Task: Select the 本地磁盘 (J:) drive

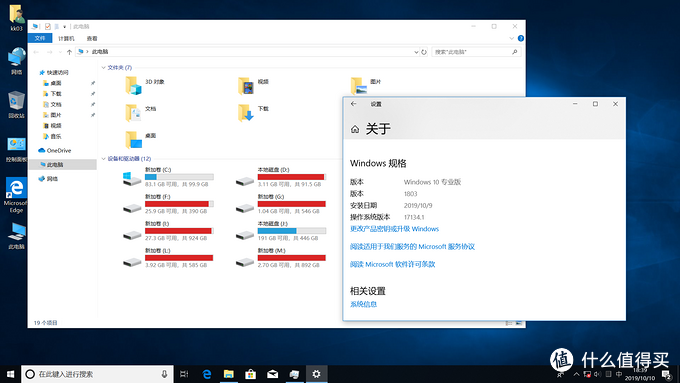Action: point(281,231)
